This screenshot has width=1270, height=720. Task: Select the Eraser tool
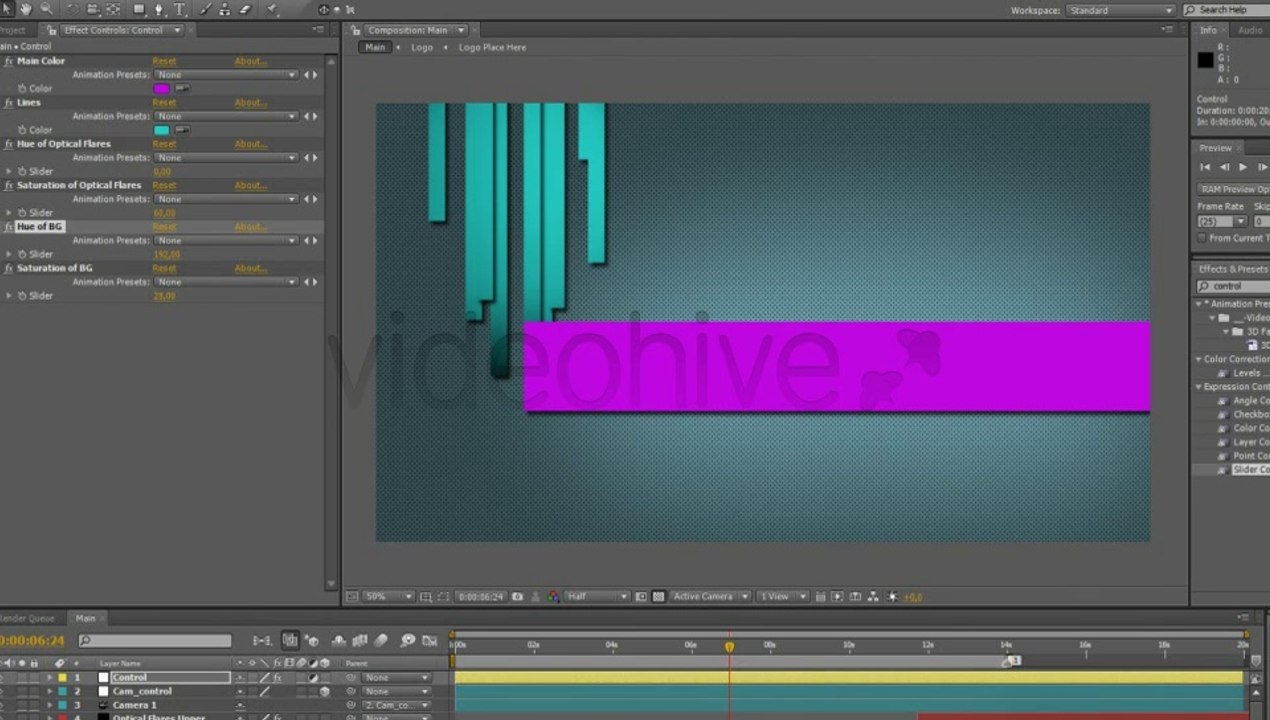245,9
